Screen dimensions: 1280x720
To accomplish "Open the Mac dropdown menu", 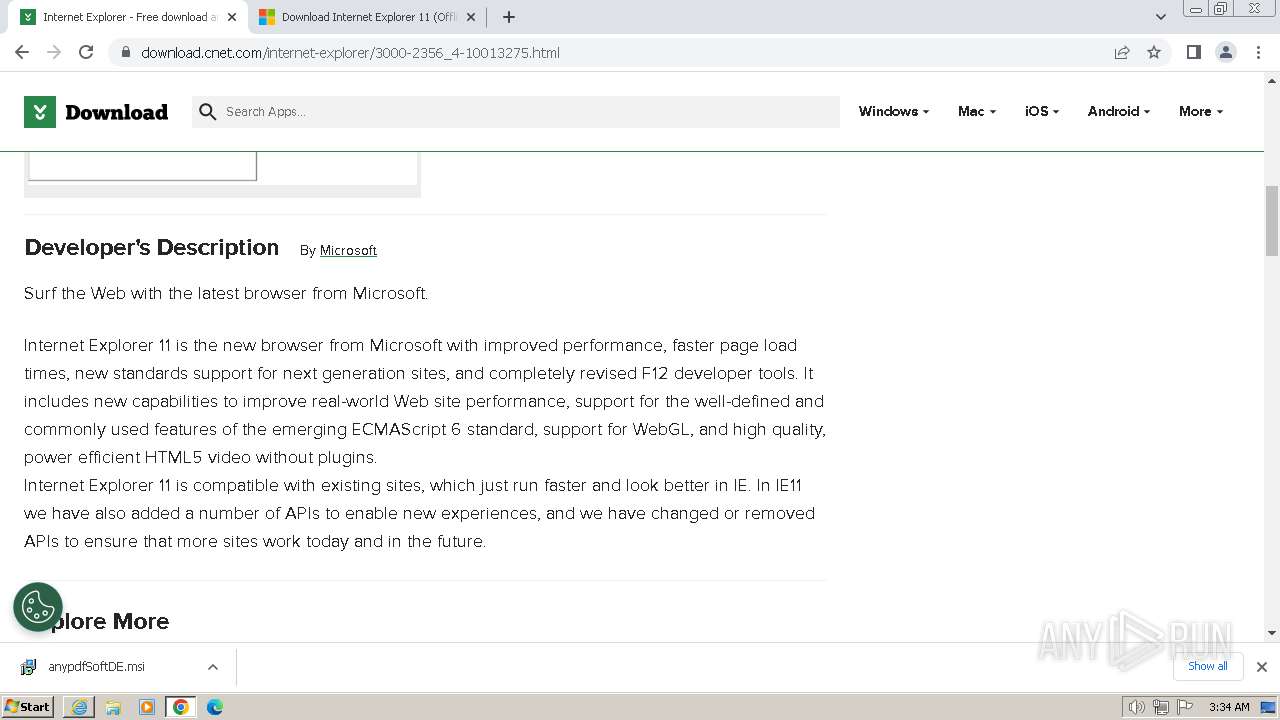I will point(976,112).
